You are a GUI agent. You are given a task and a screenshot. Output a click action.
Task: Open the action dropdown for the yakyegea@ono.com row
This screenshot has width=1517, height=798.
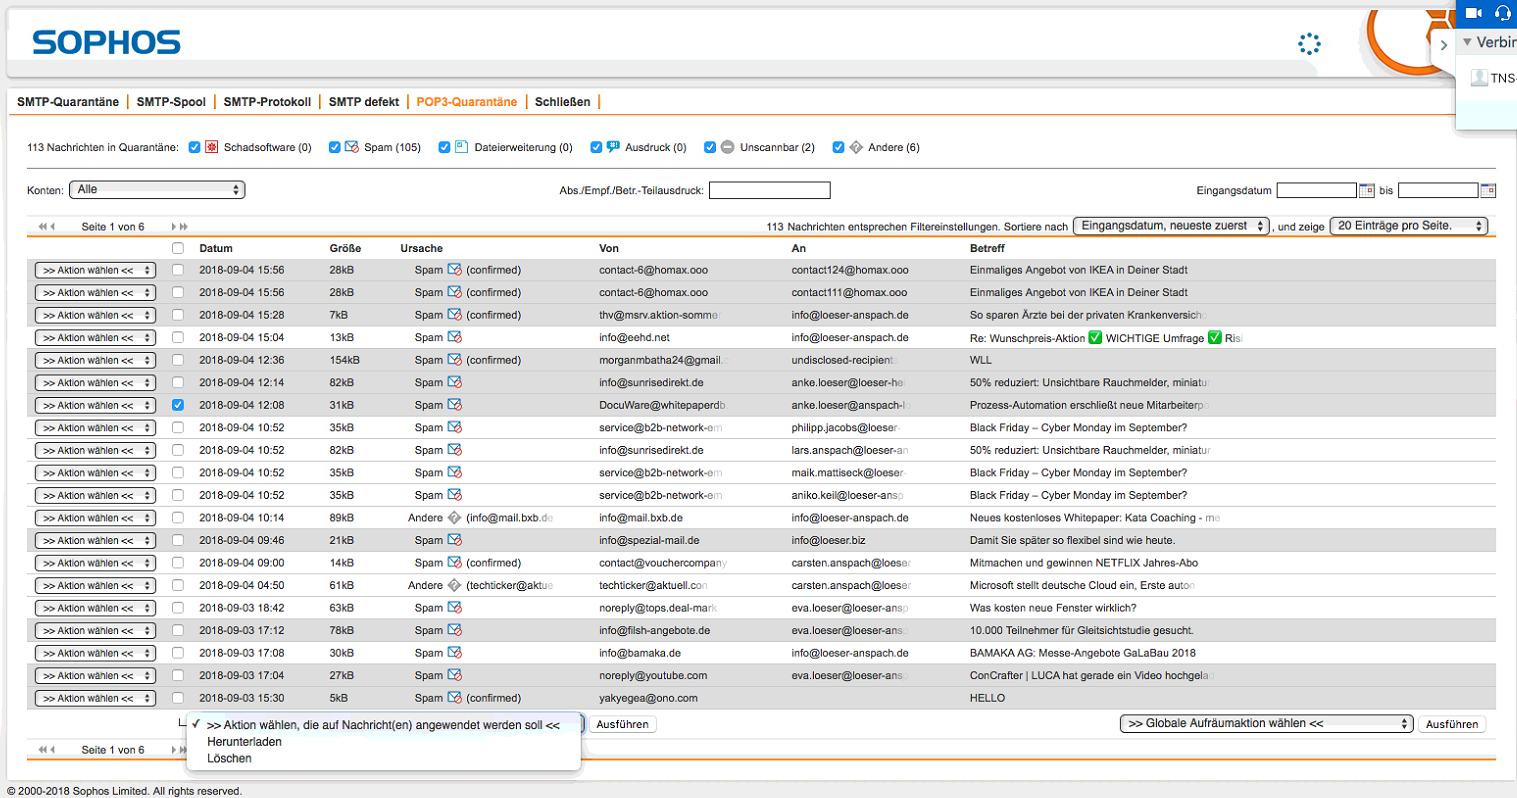pyautogui.click(x=95, y=699)
